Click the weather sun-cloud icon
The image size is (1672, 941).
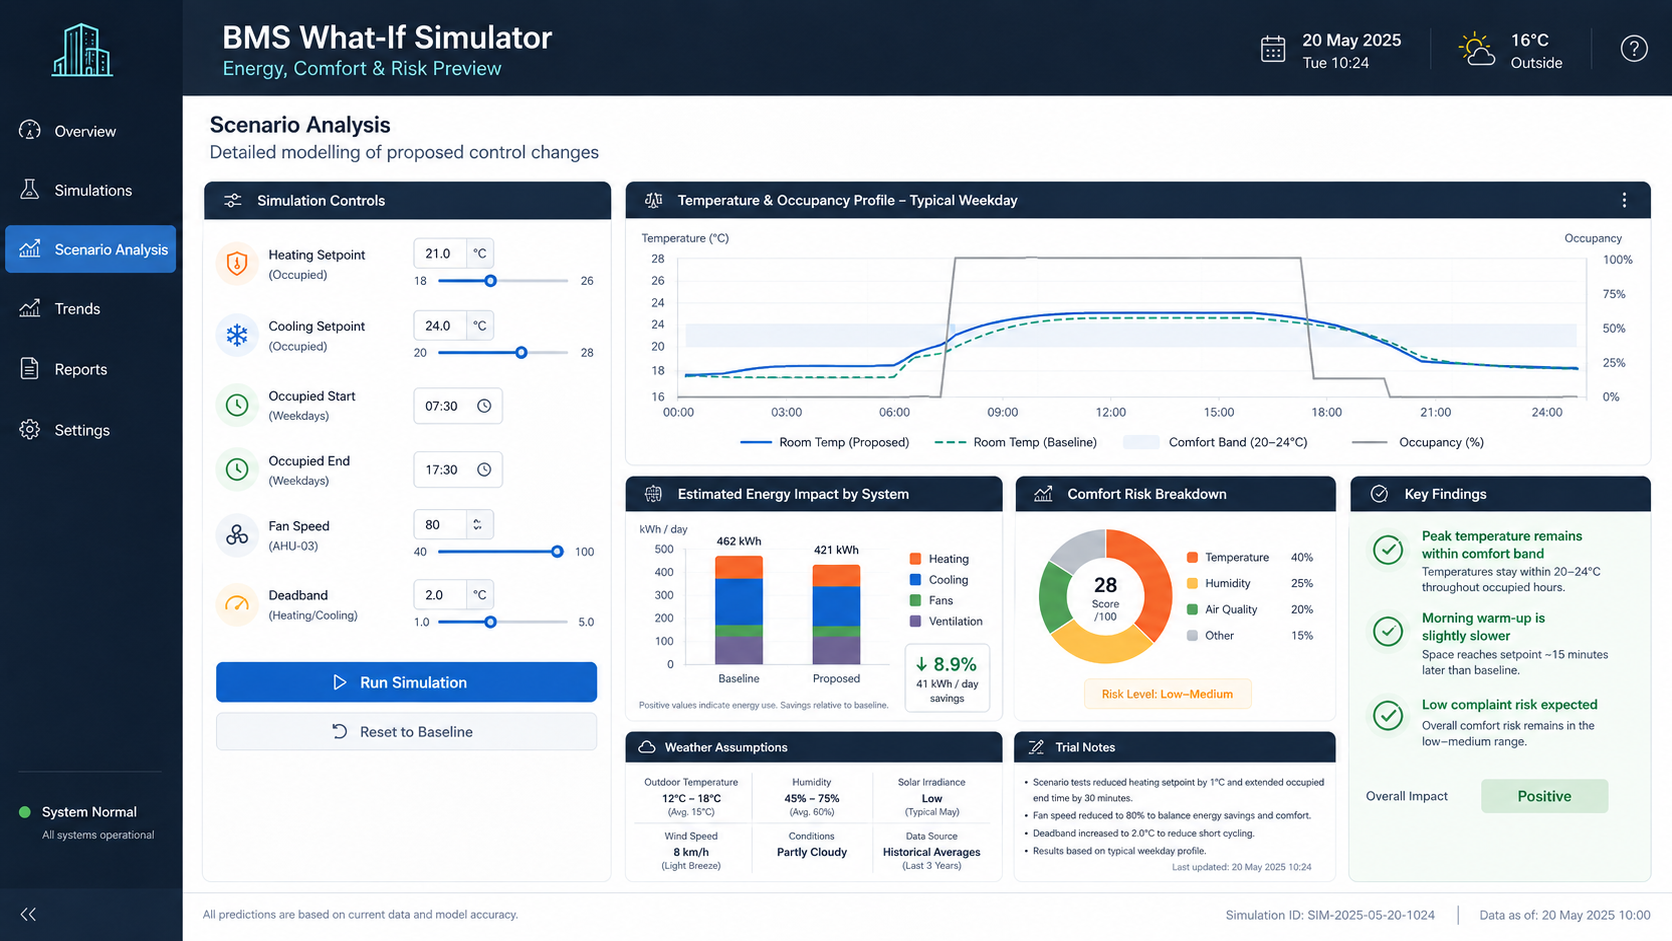click(x=1477, y=49)
